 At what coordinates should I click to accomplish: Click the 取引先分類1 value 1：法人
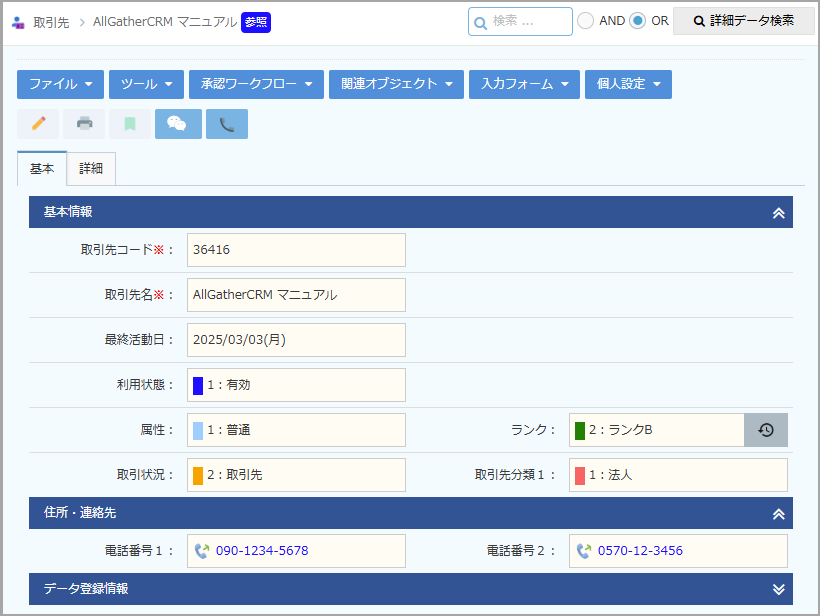coord(610,475)
